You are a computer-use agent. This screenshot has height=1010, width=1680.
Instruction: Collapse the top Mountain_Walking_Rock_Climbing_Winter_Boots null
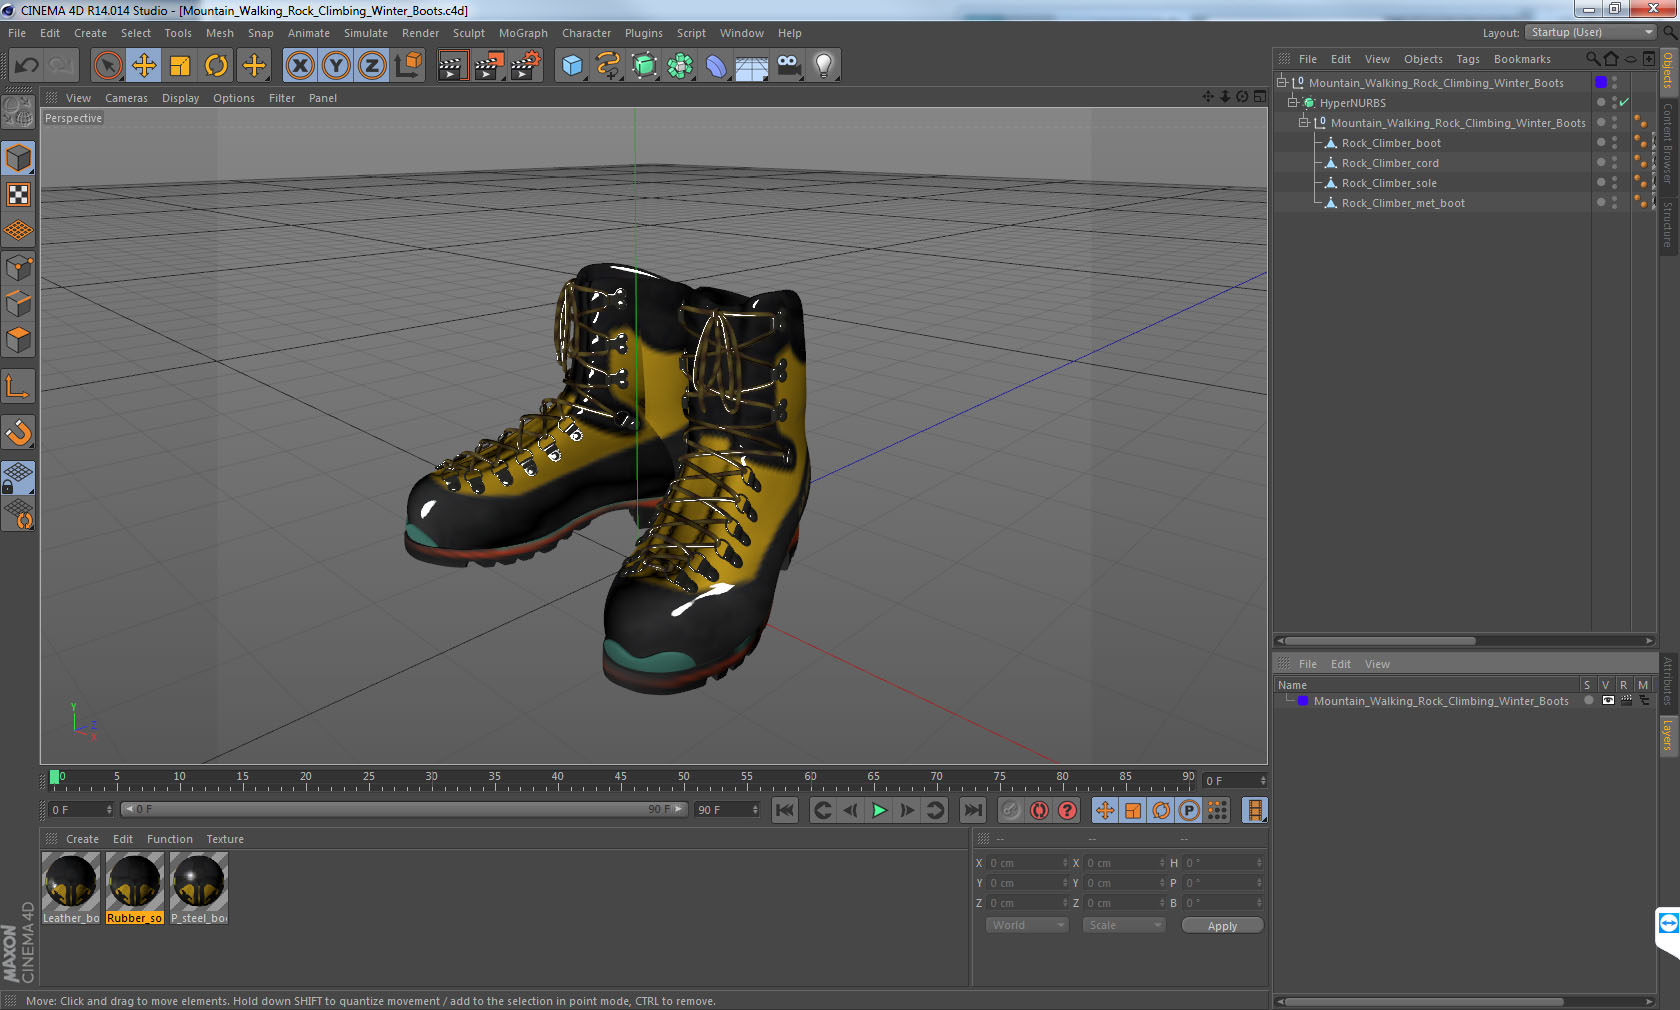click(x=1281, y=83)
